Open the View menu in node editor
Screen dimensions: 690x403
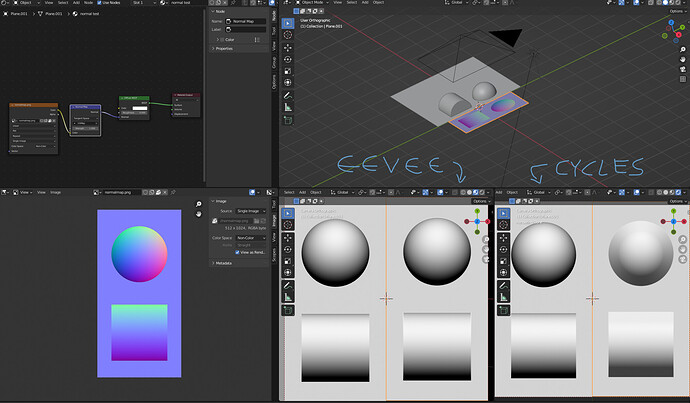click(49, 3)
